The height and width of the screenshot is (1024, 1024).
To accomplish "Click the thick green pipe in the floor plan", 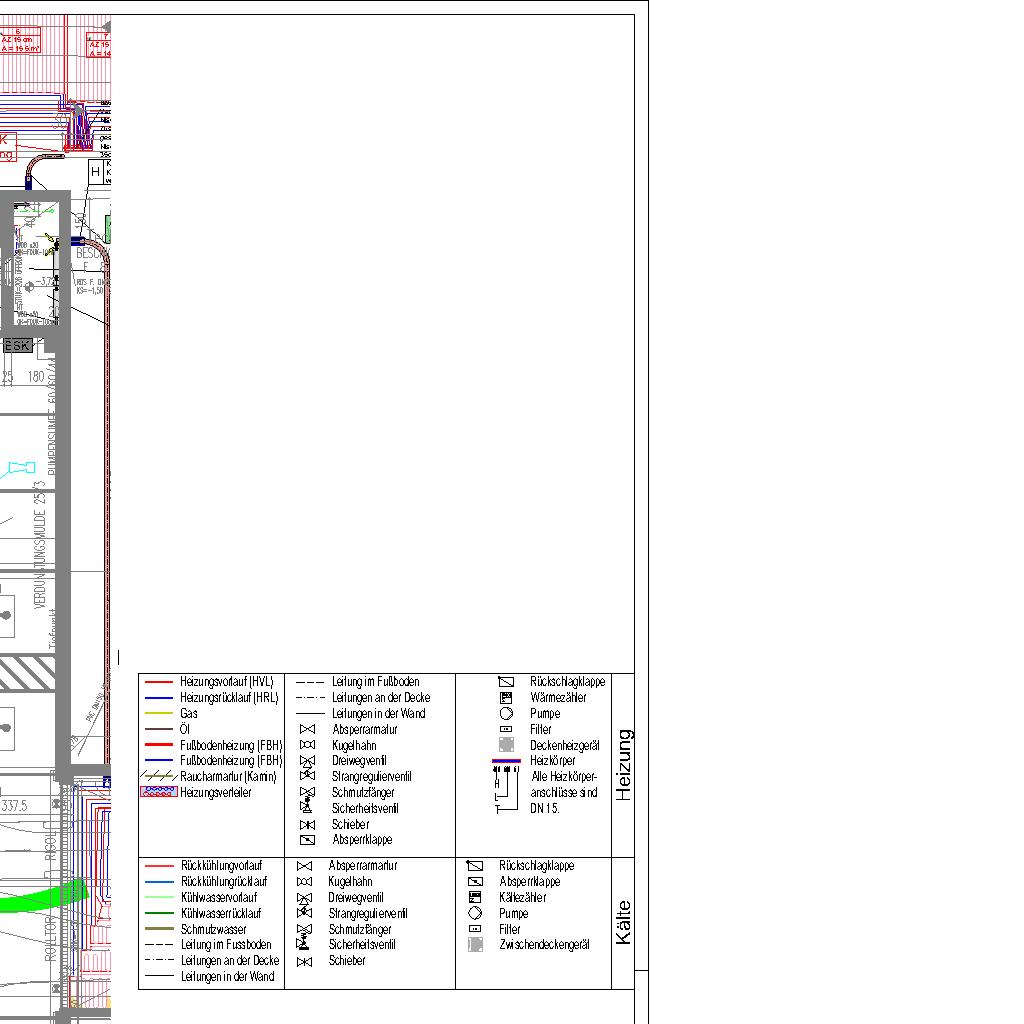I will [x=43, y=897].
